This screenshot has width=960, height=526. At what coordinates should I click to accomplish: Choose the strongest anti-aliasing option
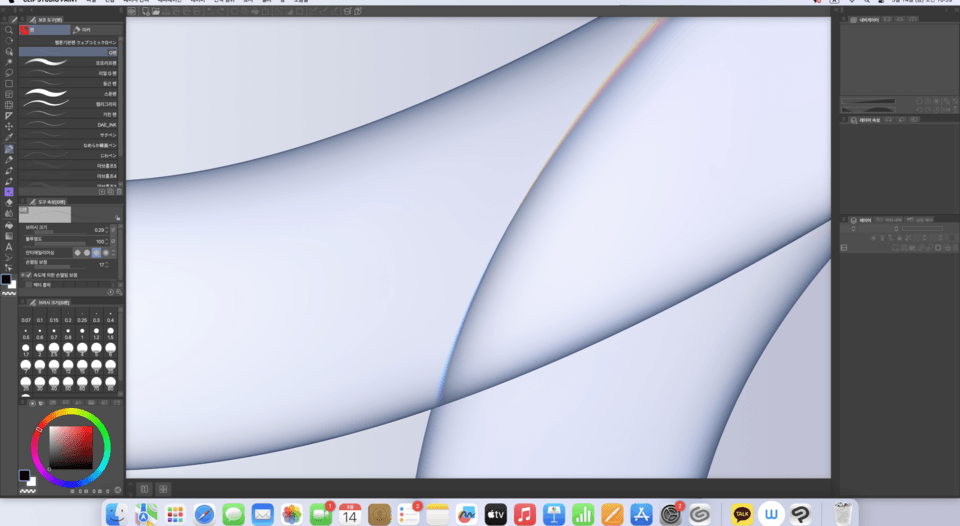[x=106, y=252]
